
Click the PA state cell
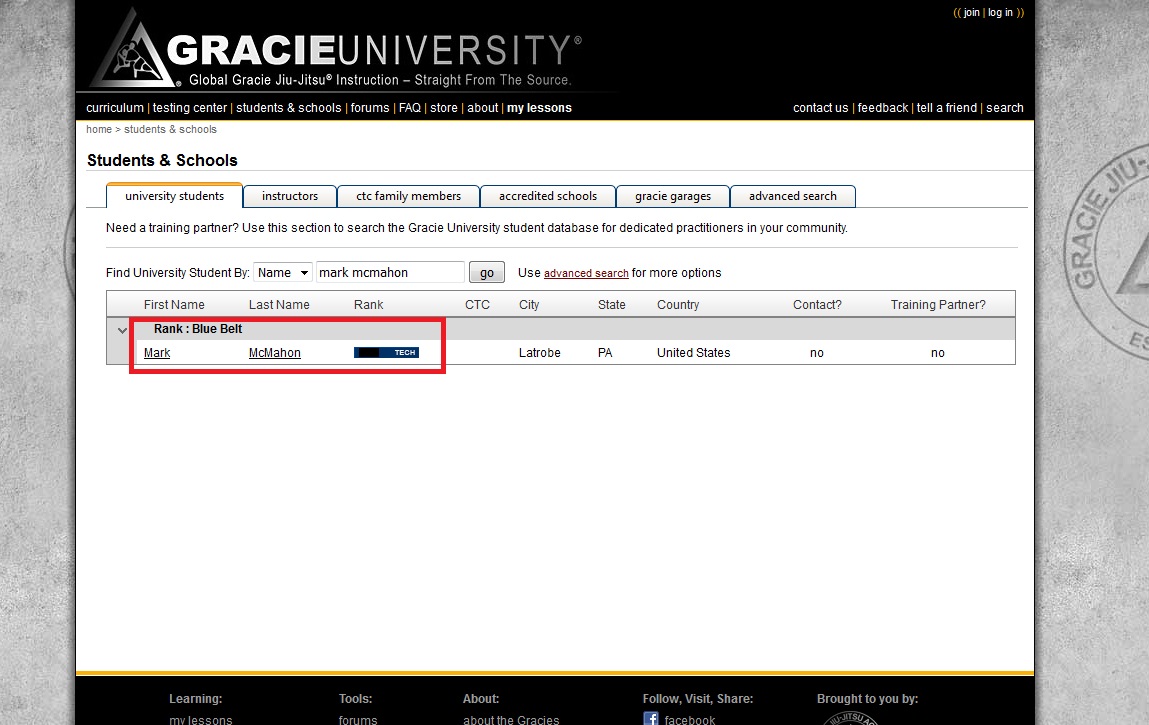[x=605, y=353]
